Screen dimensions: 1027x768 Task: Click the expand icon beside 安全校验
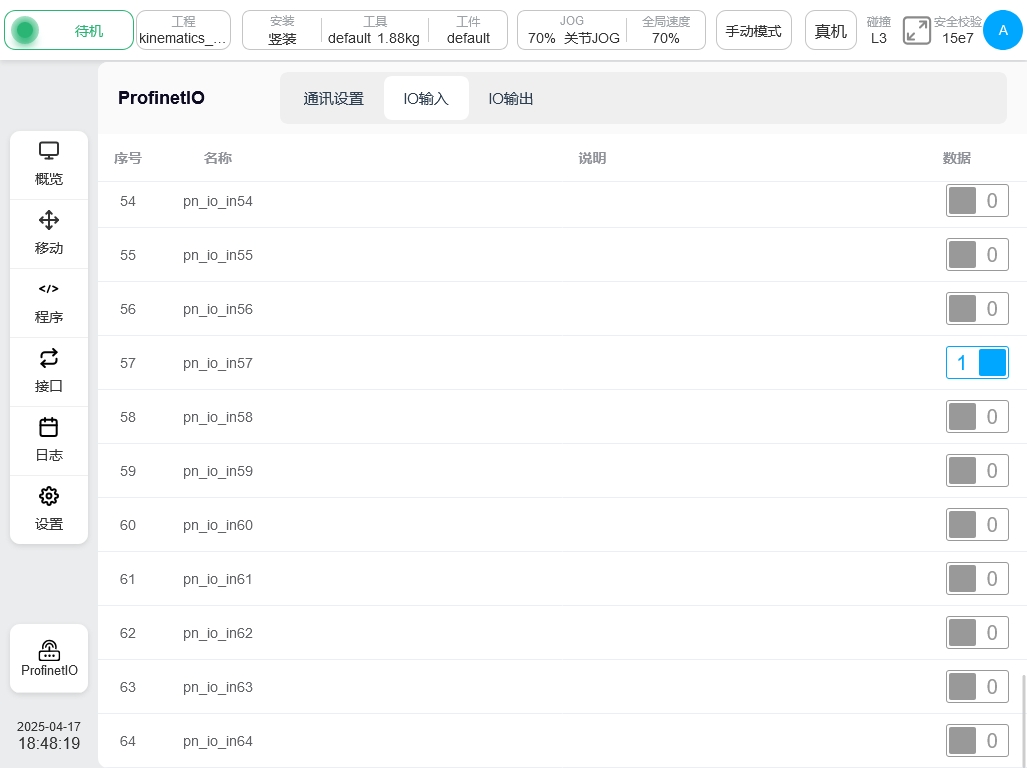[916, 30]
